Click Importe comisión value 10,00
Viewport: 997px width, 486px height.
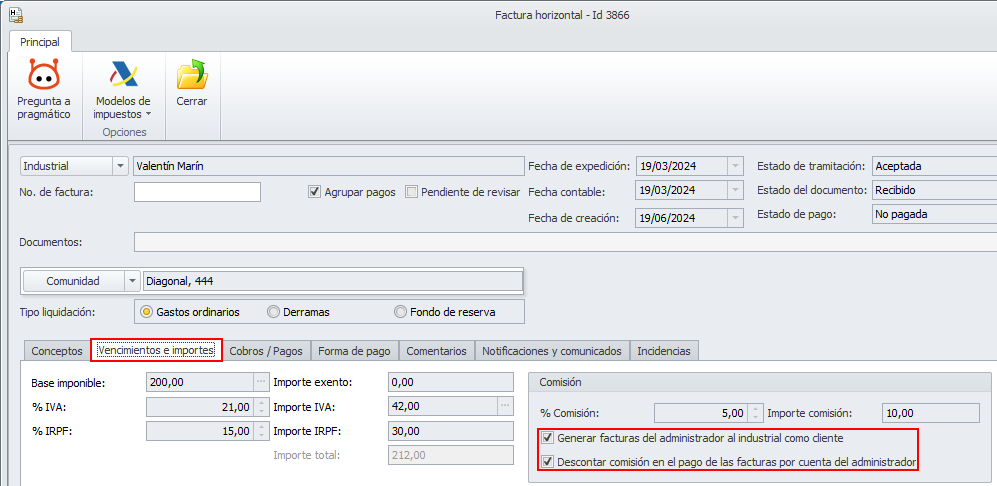932,413
